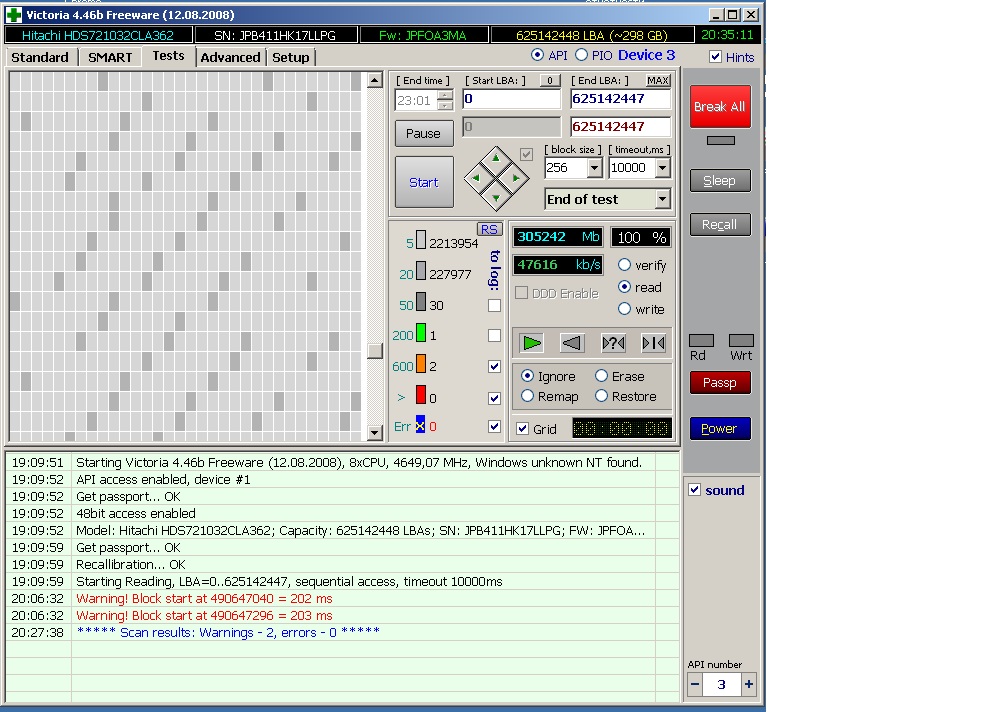Click block map scrollbar up arrow

pos(375,80)
